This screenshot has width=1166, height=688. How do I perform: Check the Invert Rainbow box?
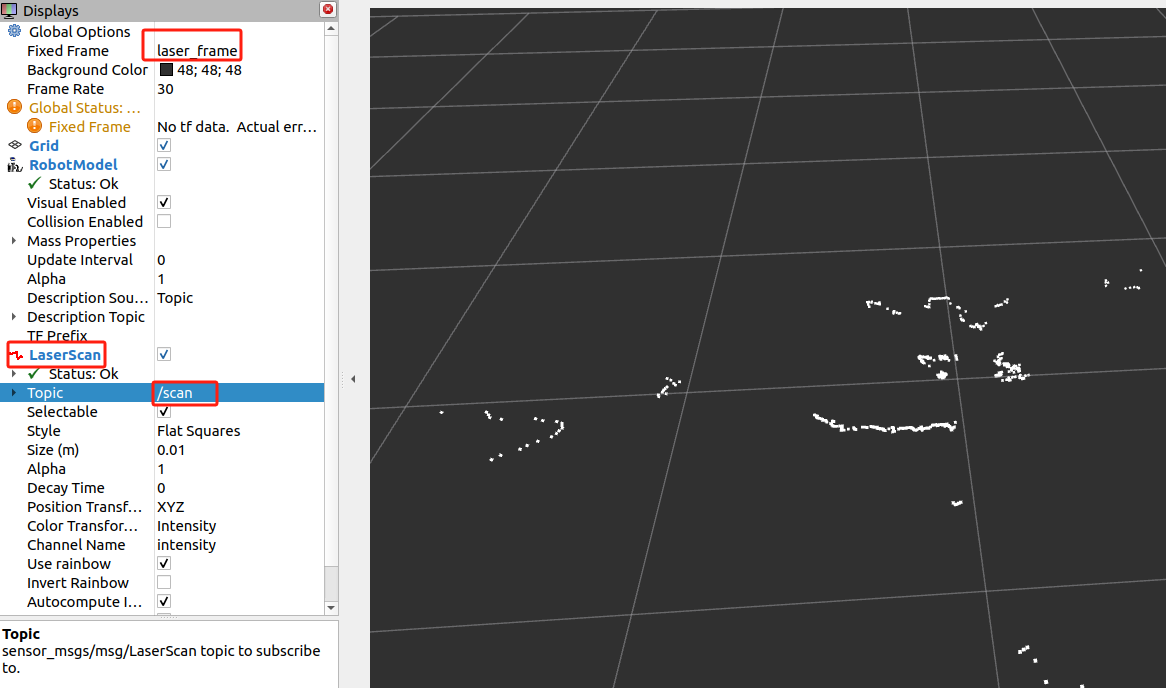[164, 582]
